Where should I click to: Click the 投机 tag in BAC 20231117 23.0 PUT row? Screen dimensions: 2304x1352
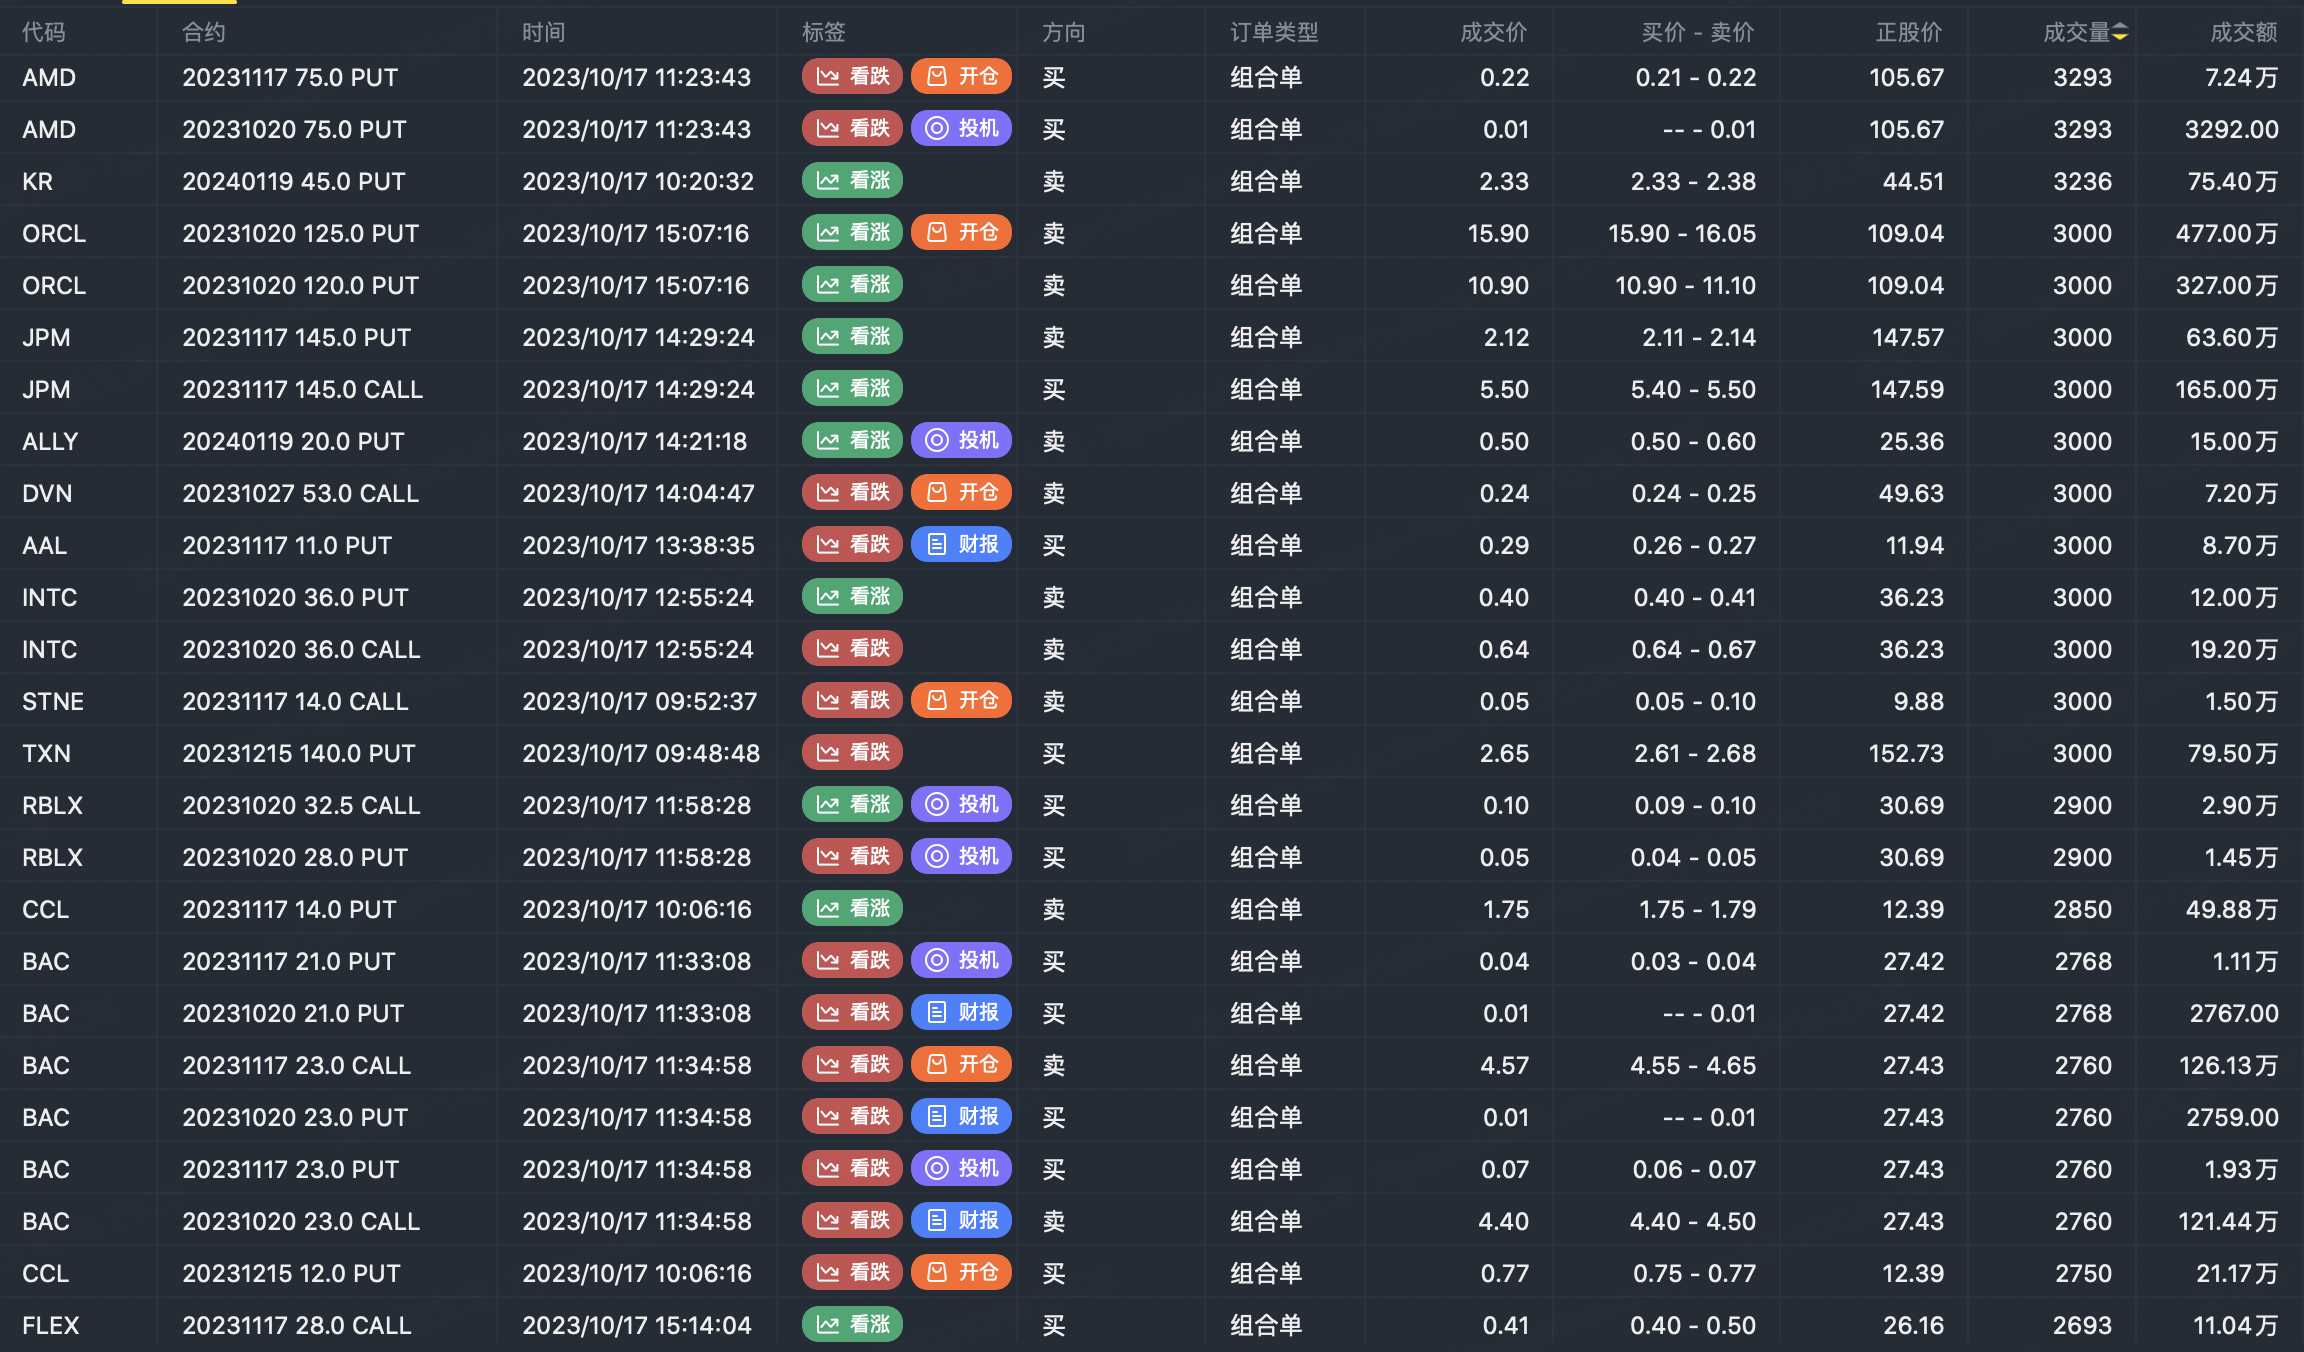[x=962, y=1169]
